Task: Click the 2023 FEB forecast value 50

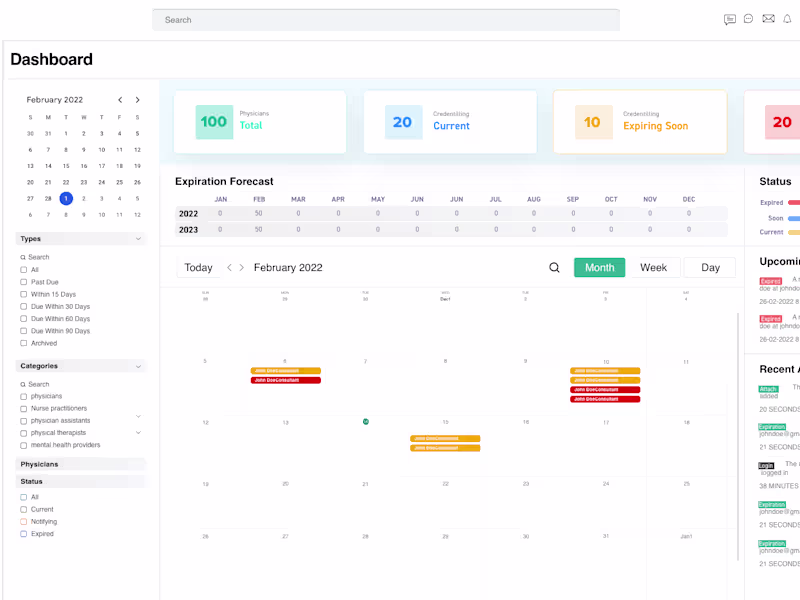Action: point(259,230)
